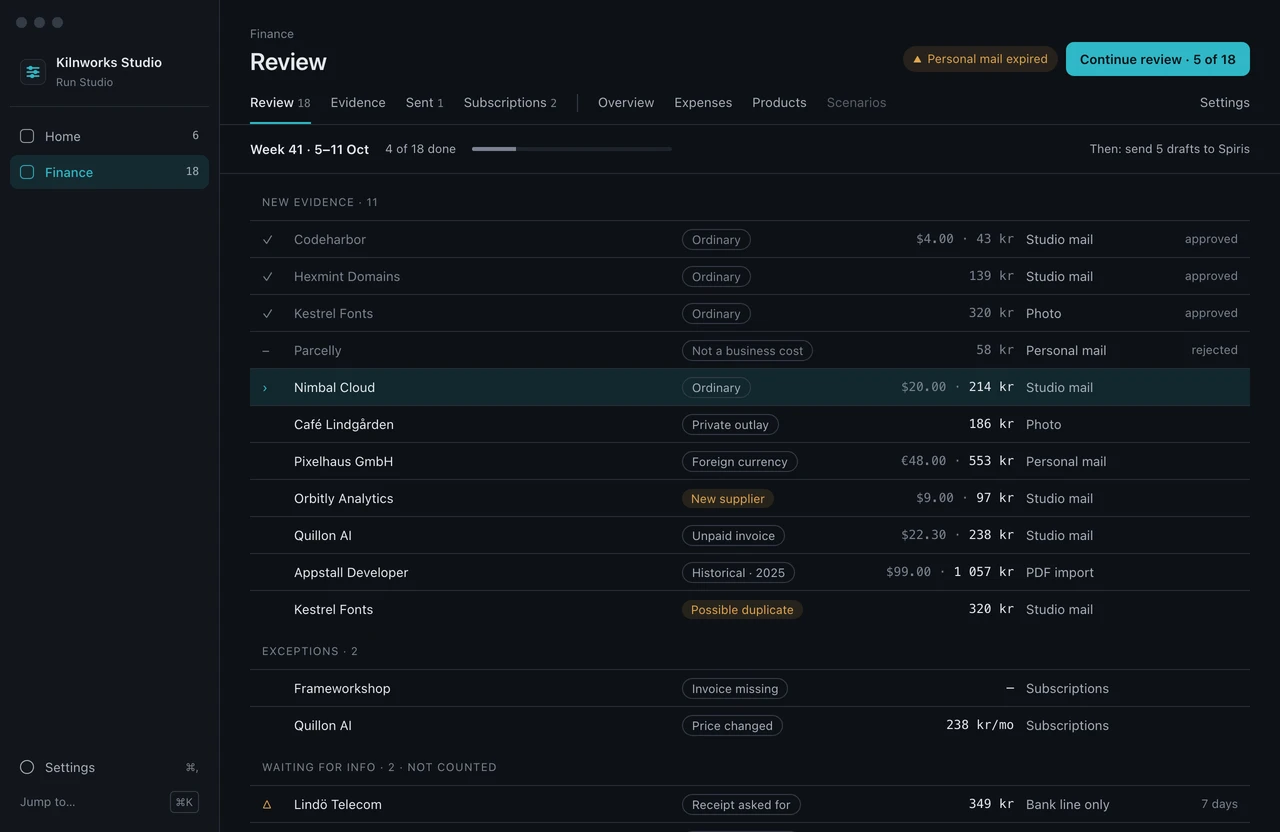Image resolution: width=1280 pixels, height=832 pixels.
Task: Click the Foreign currency tag
Action: click(740, 462)
